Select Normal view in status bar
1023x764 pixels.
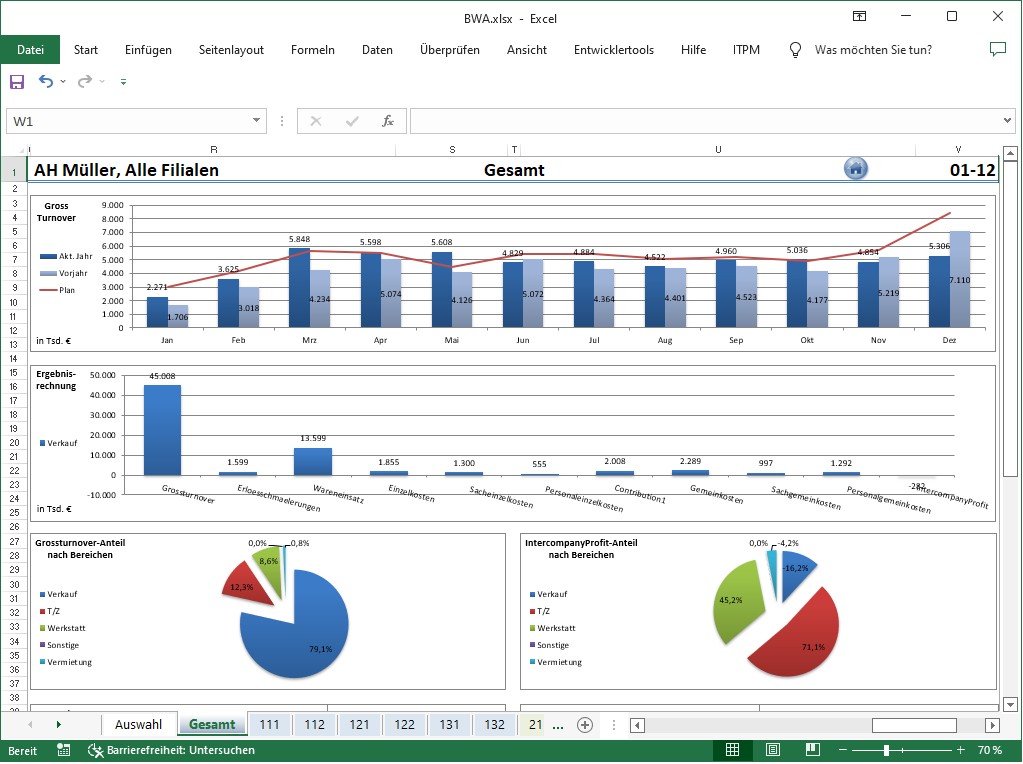point(732,750)
